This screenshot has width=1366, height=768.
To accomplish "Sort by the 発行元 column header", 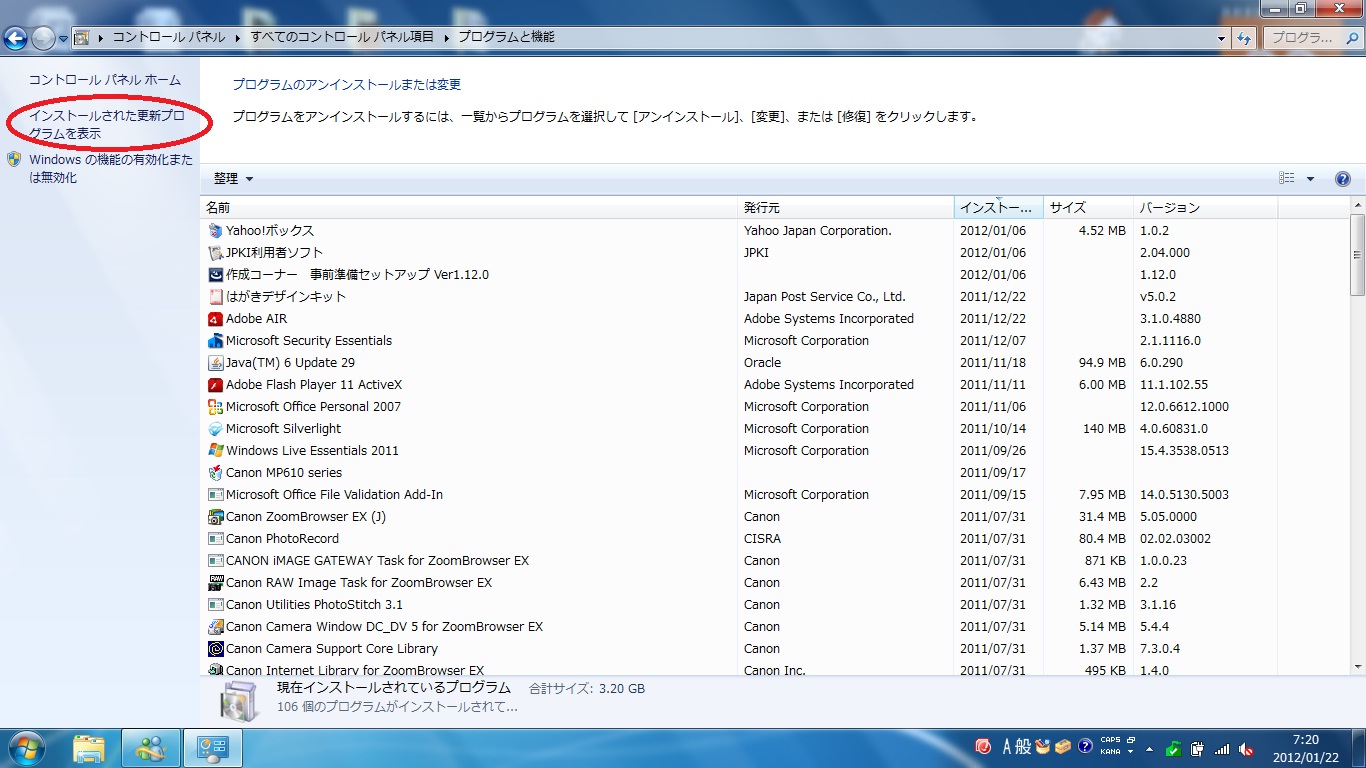I will pos(846,208).
